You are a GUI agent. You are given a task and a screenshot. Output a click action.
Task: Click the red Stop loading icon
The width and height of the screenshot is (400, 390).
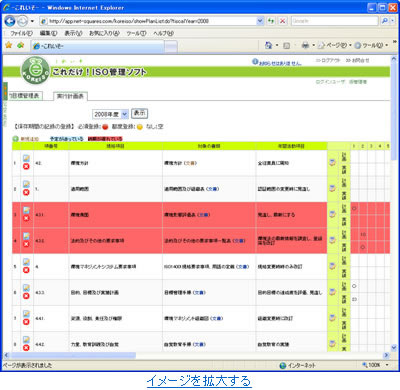coord(283,21)
